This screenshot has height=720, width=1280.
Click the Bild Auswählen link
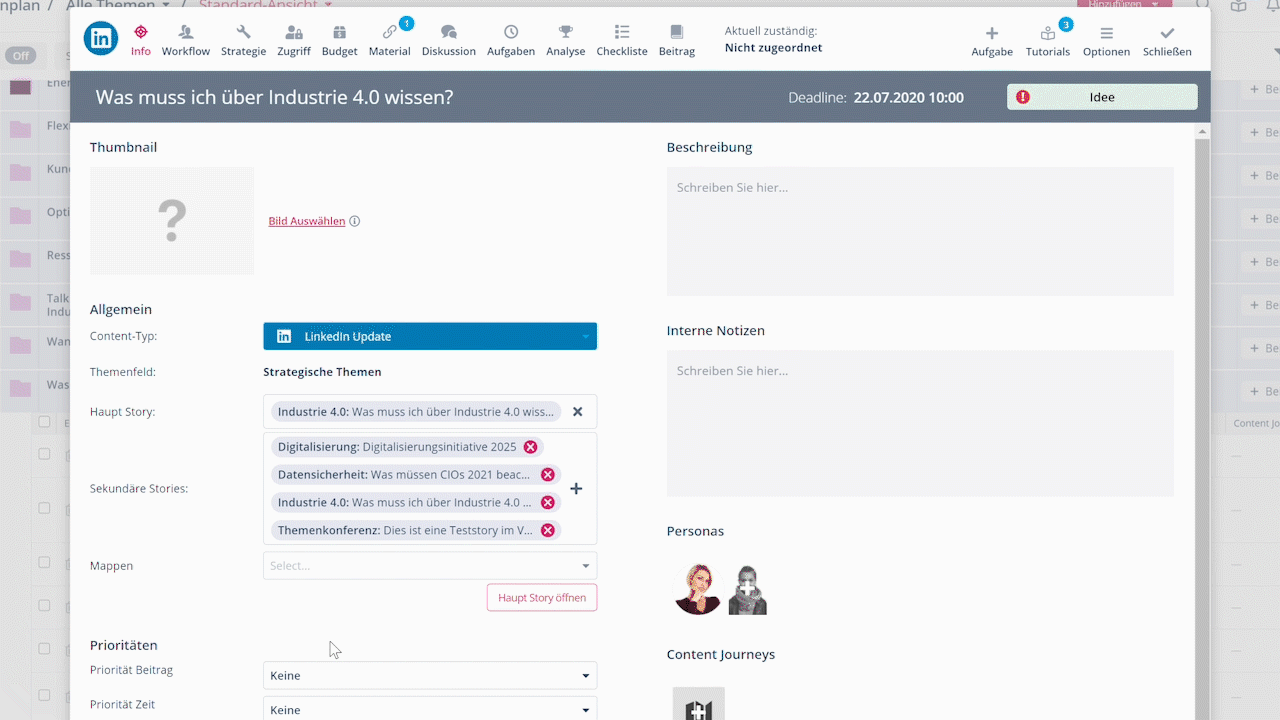pyautogui.click(x=306, y=222)
